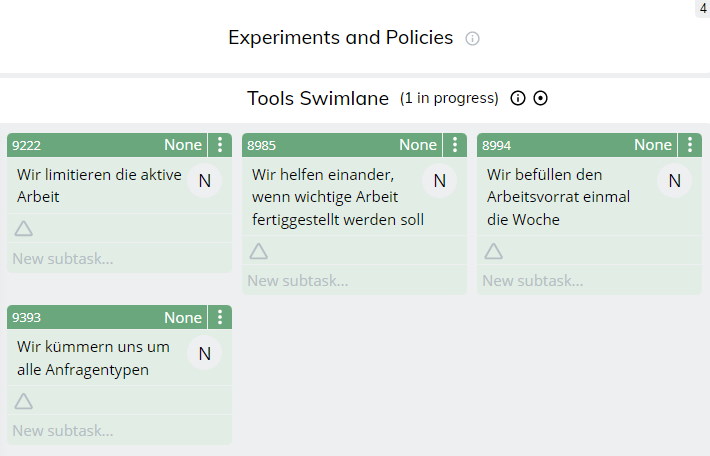Open the three-dot menu on card 9393
The height and width of the screenshot is (456, 710).
point(220,317)
